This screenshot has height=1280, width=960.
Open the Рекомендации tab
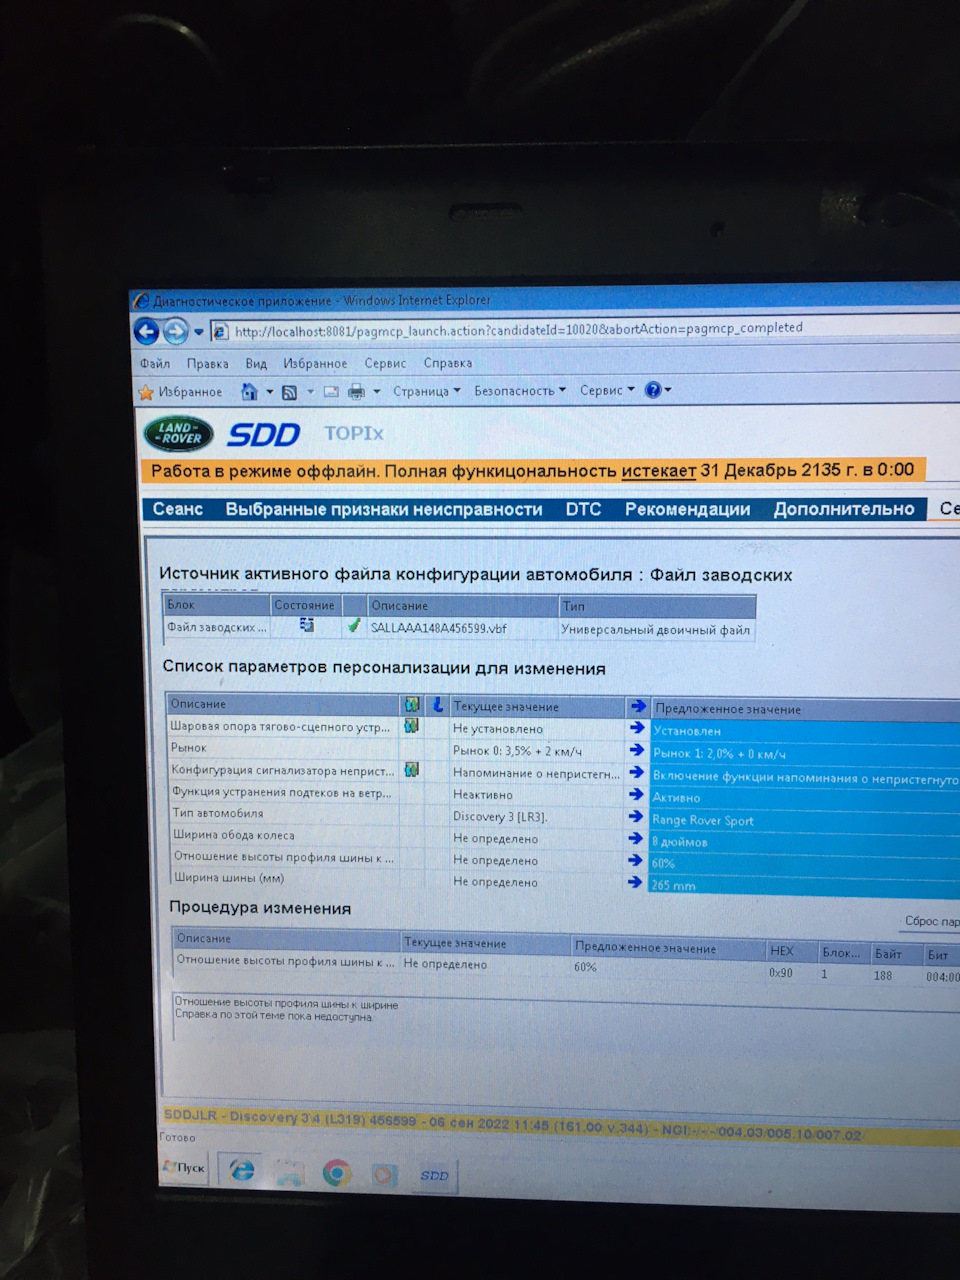(x=687, y=509)
